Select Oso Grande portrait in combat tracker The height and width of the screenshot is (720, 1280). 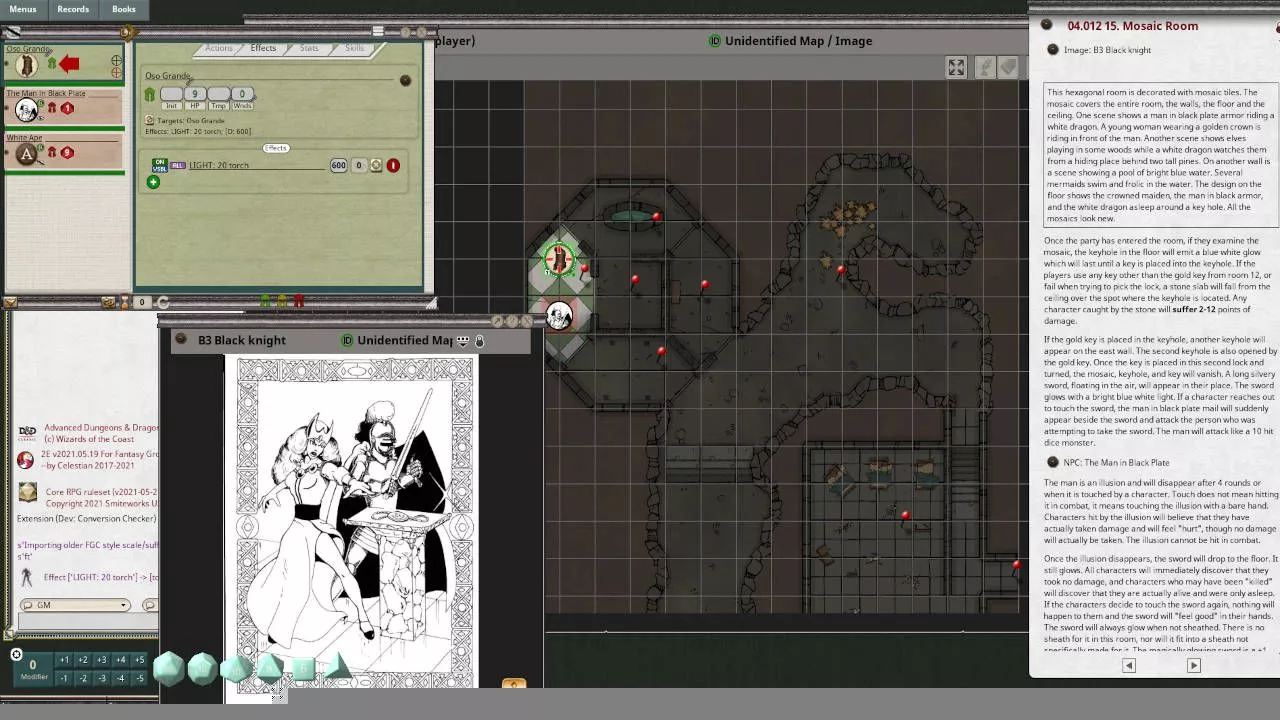pos(27,65)
